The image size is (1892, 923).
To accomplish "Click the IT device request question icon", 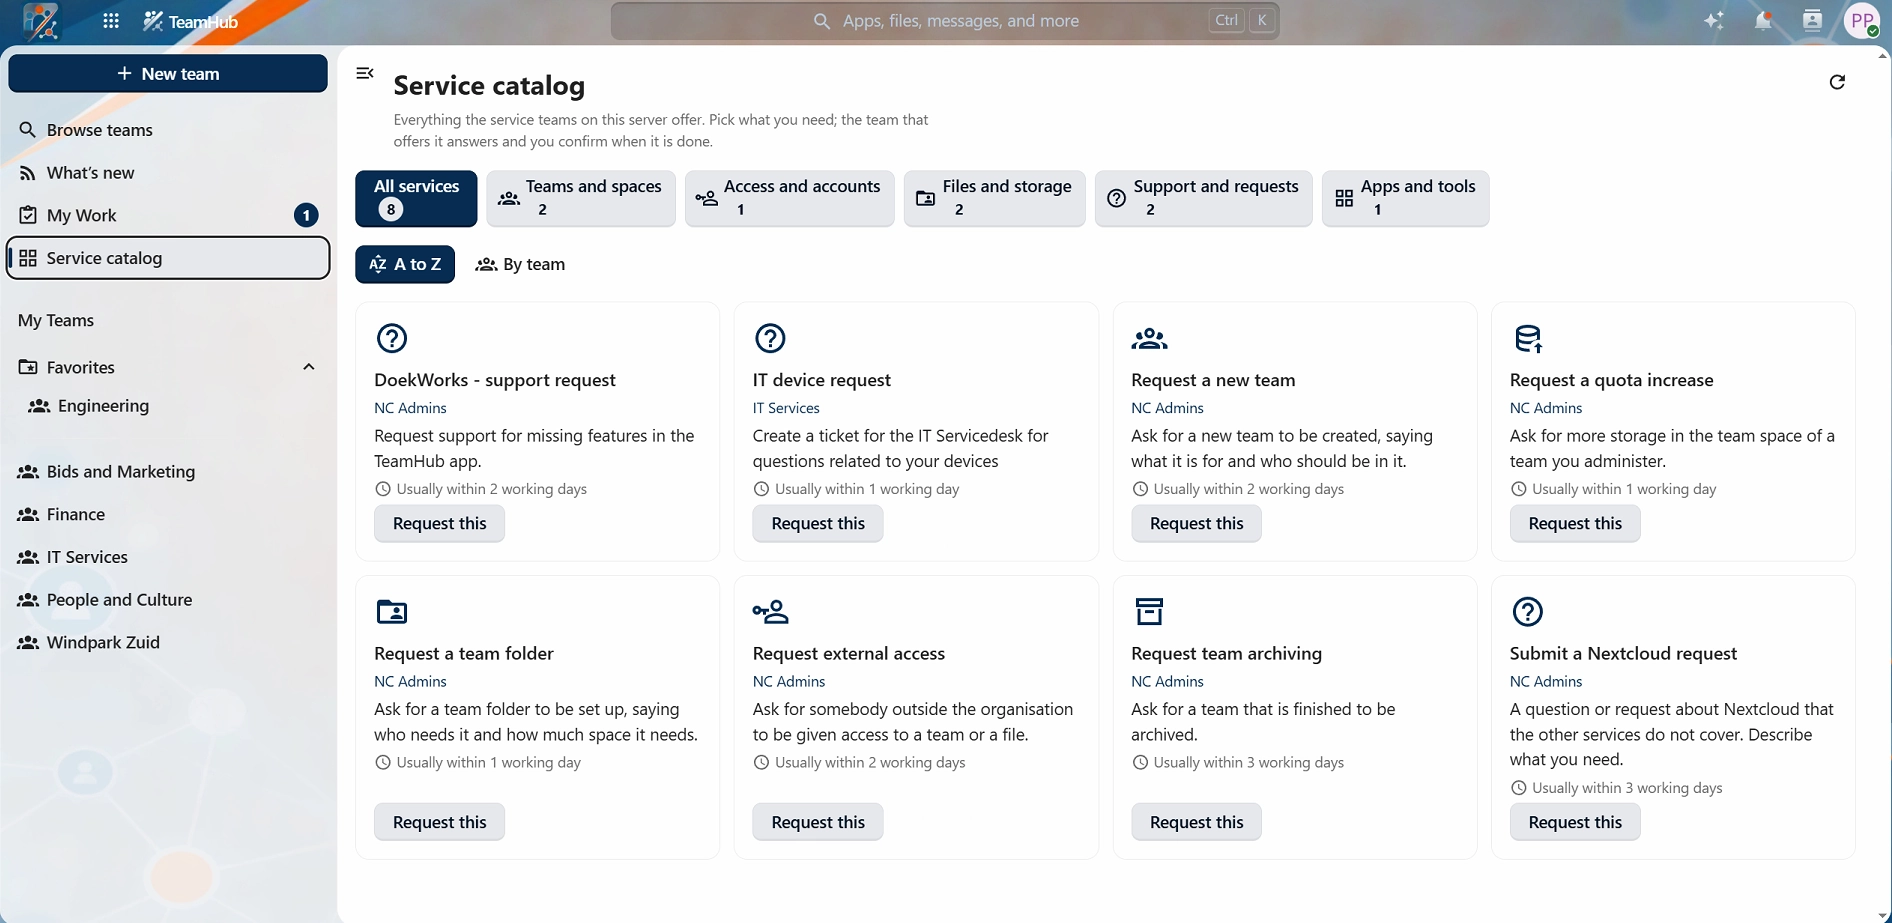I will pyautogui.click(x=770, y=338).
